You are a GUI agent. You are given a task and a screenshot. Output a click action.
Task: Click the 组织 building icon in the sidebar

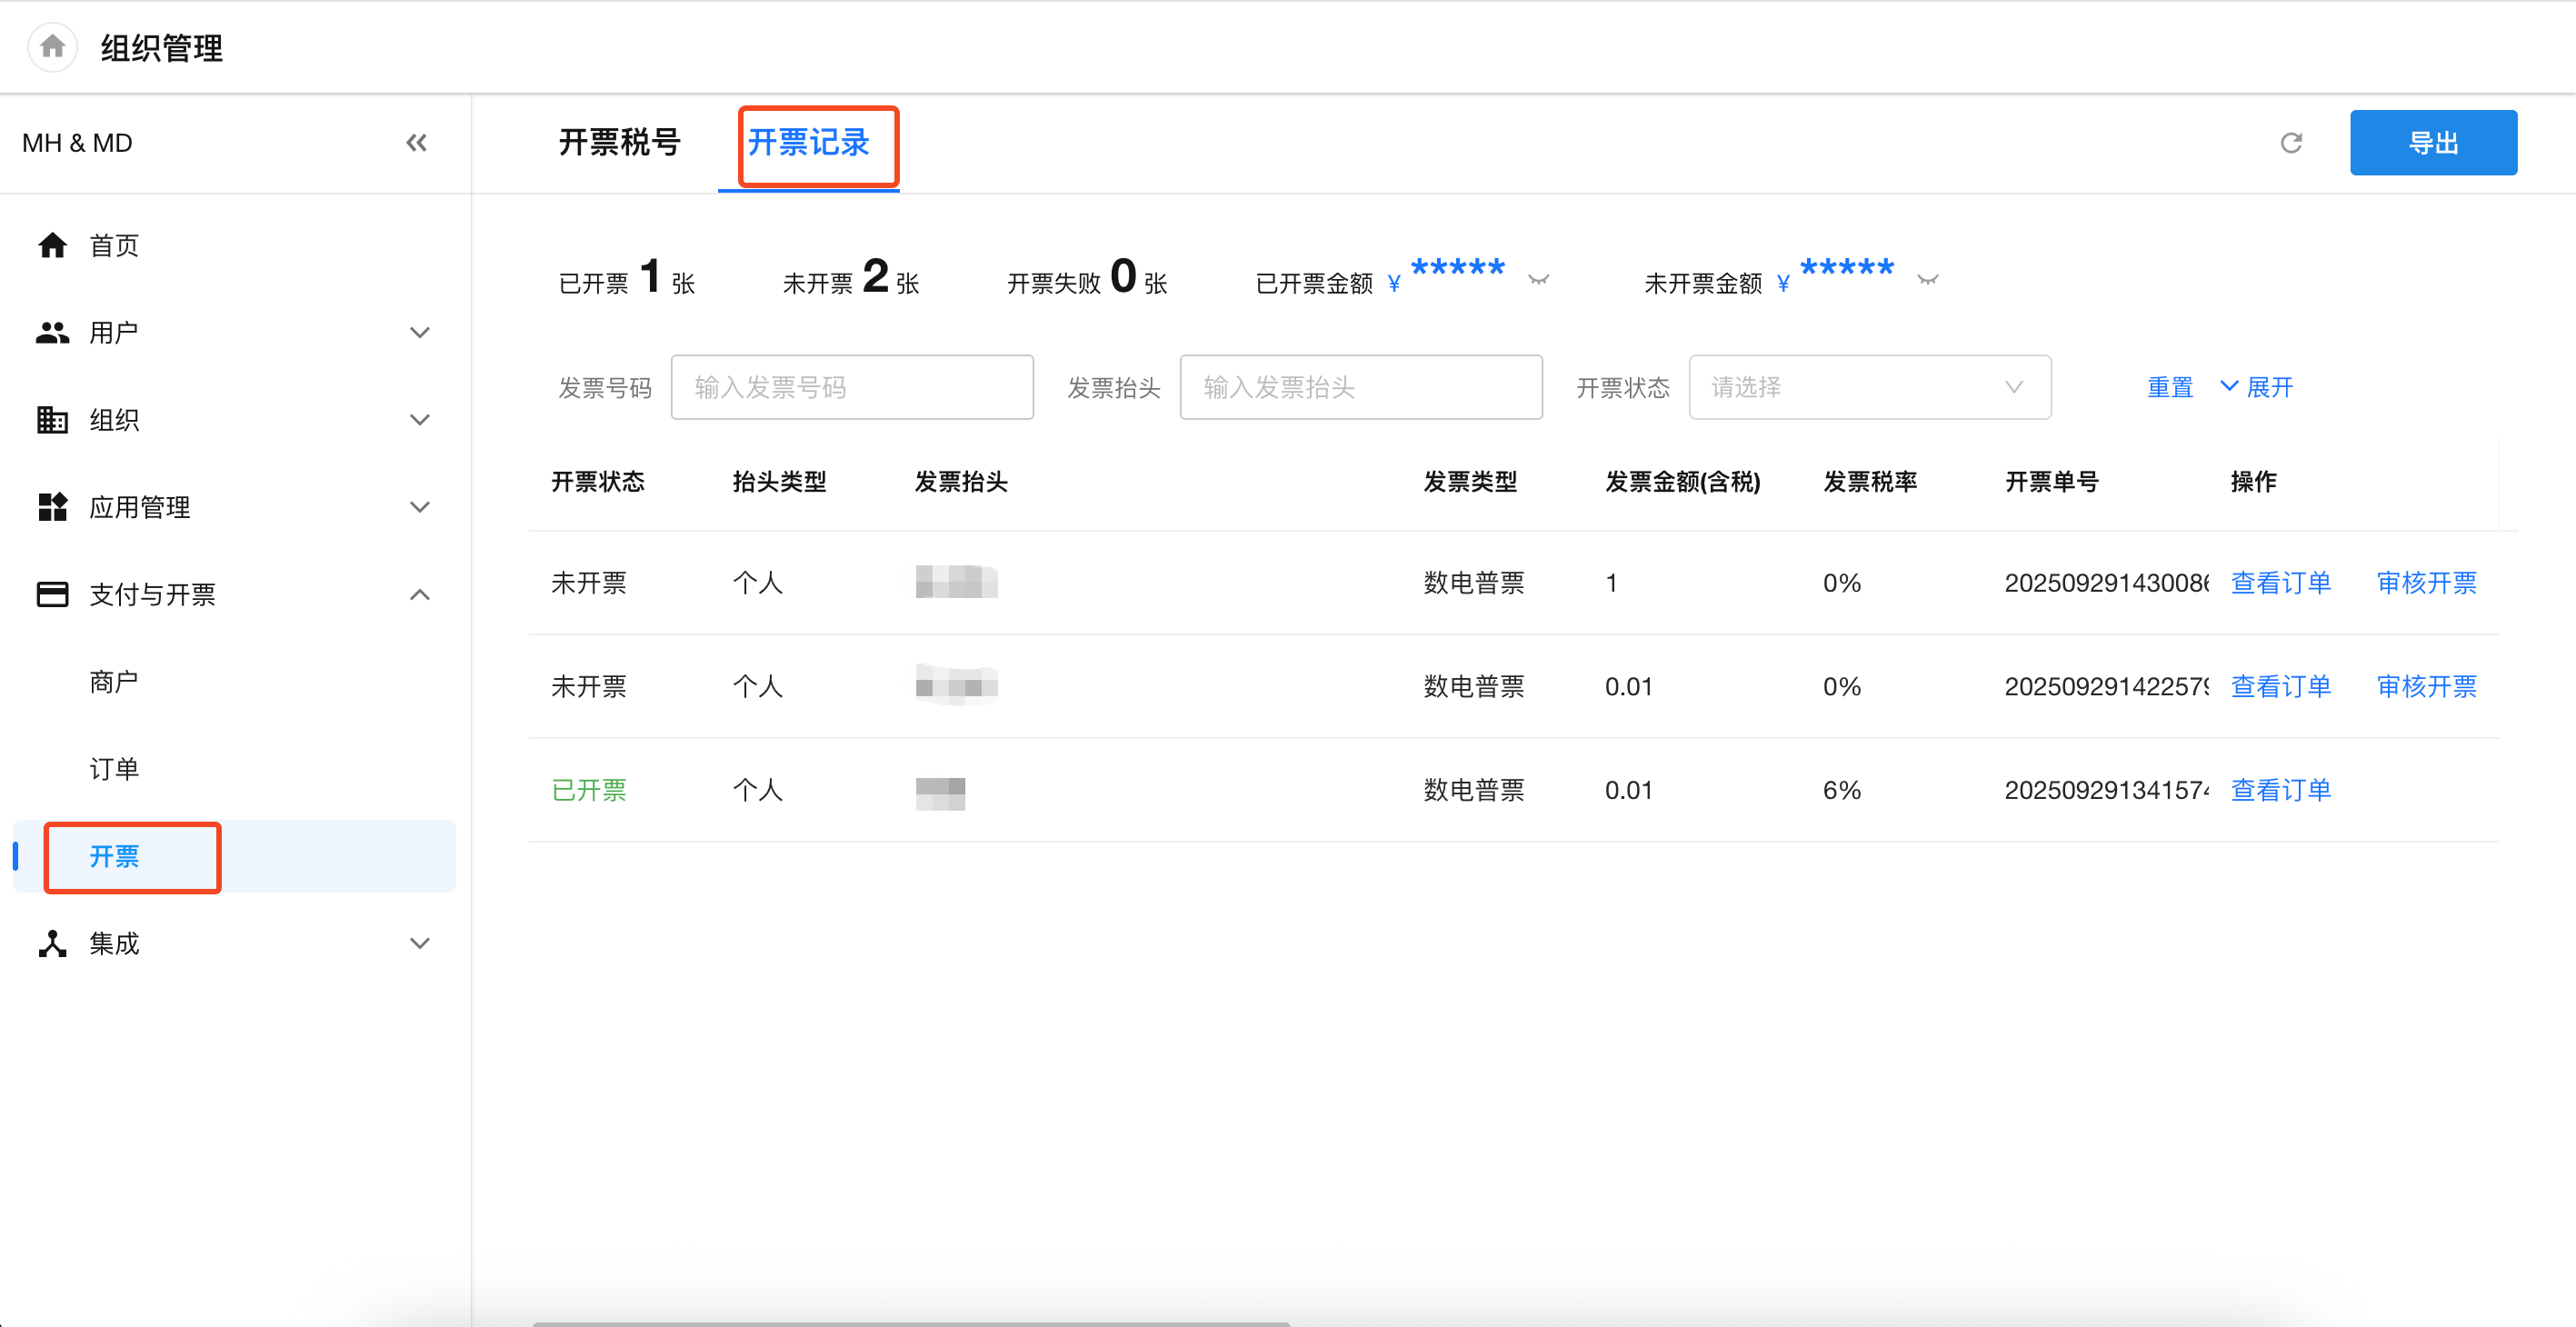pyautogui.click(x=52, y=420)
